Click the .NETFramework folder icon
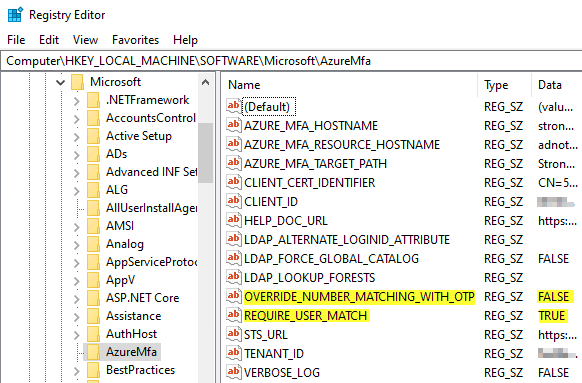 pyautogui.click(x=94, y=100)
